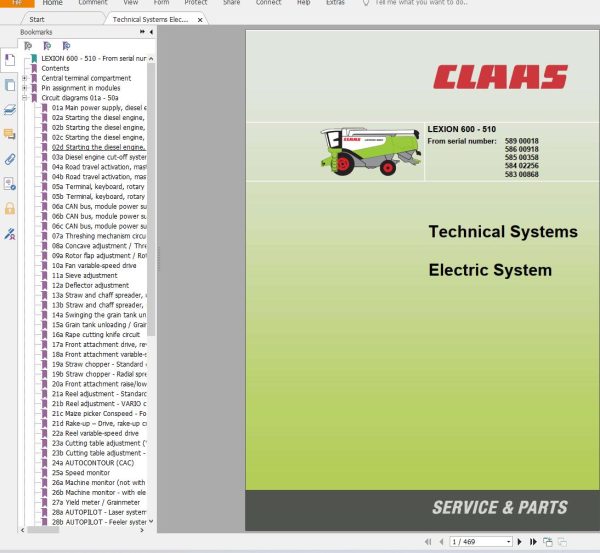Open the Pages thumbnails panel icon
This screenshot has width=600, height=553.
[x=10, y=85]
